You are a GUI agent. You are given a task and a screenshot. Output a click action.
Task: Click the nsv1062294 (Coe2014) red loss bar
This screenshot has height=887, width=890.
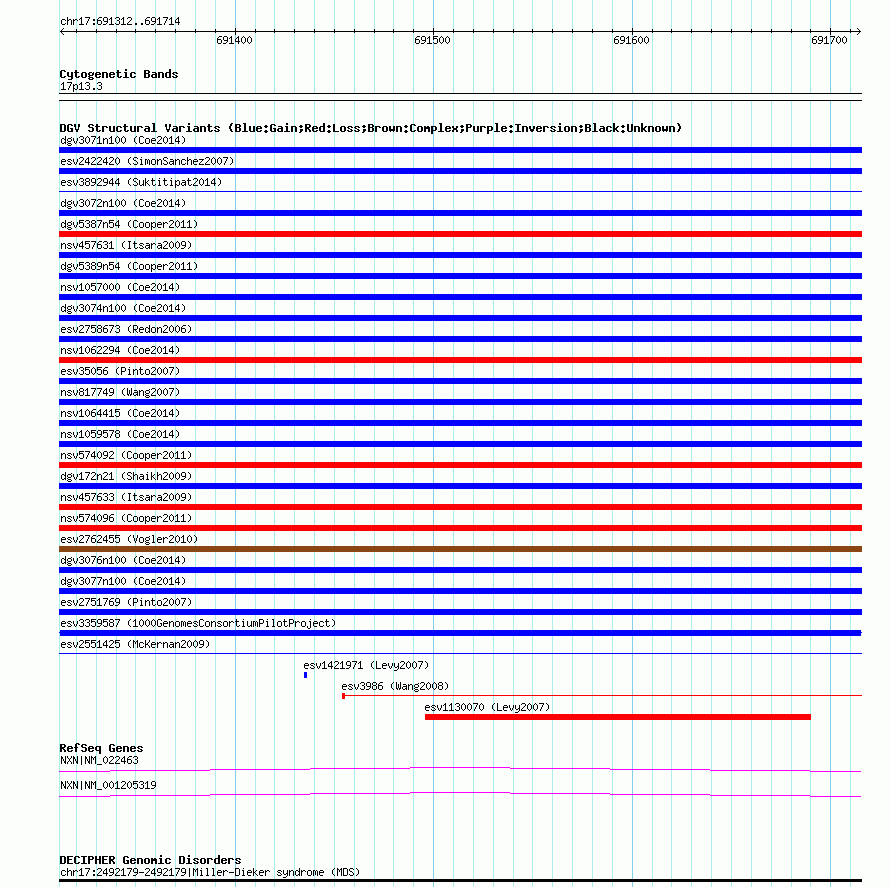pyautogui.click(x=460, y=360)
